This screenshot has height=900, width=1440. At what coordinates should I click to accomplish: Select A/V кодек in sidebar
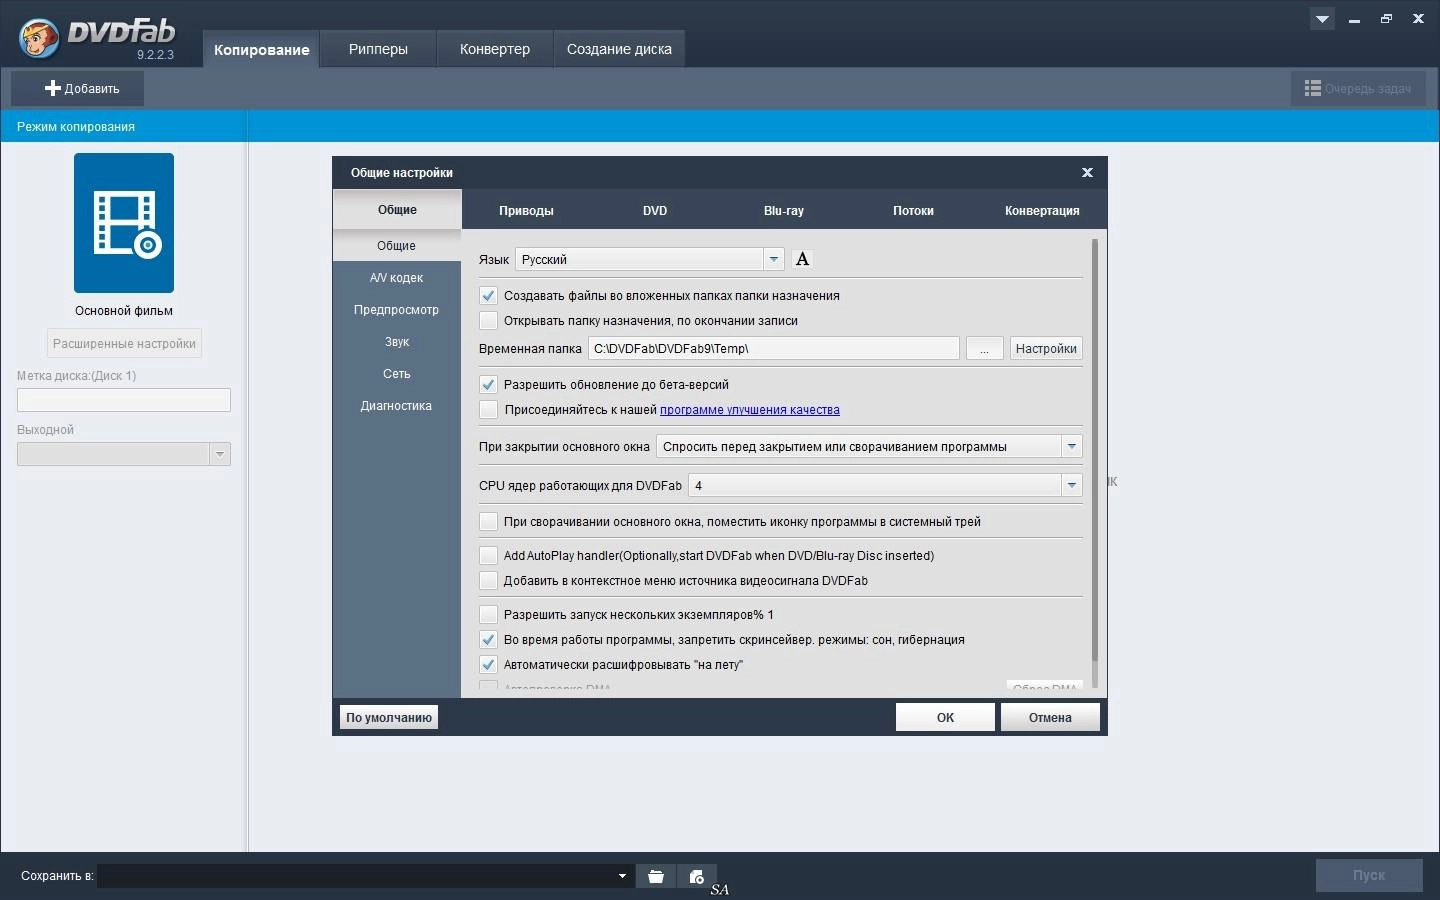tap(396, 278)
